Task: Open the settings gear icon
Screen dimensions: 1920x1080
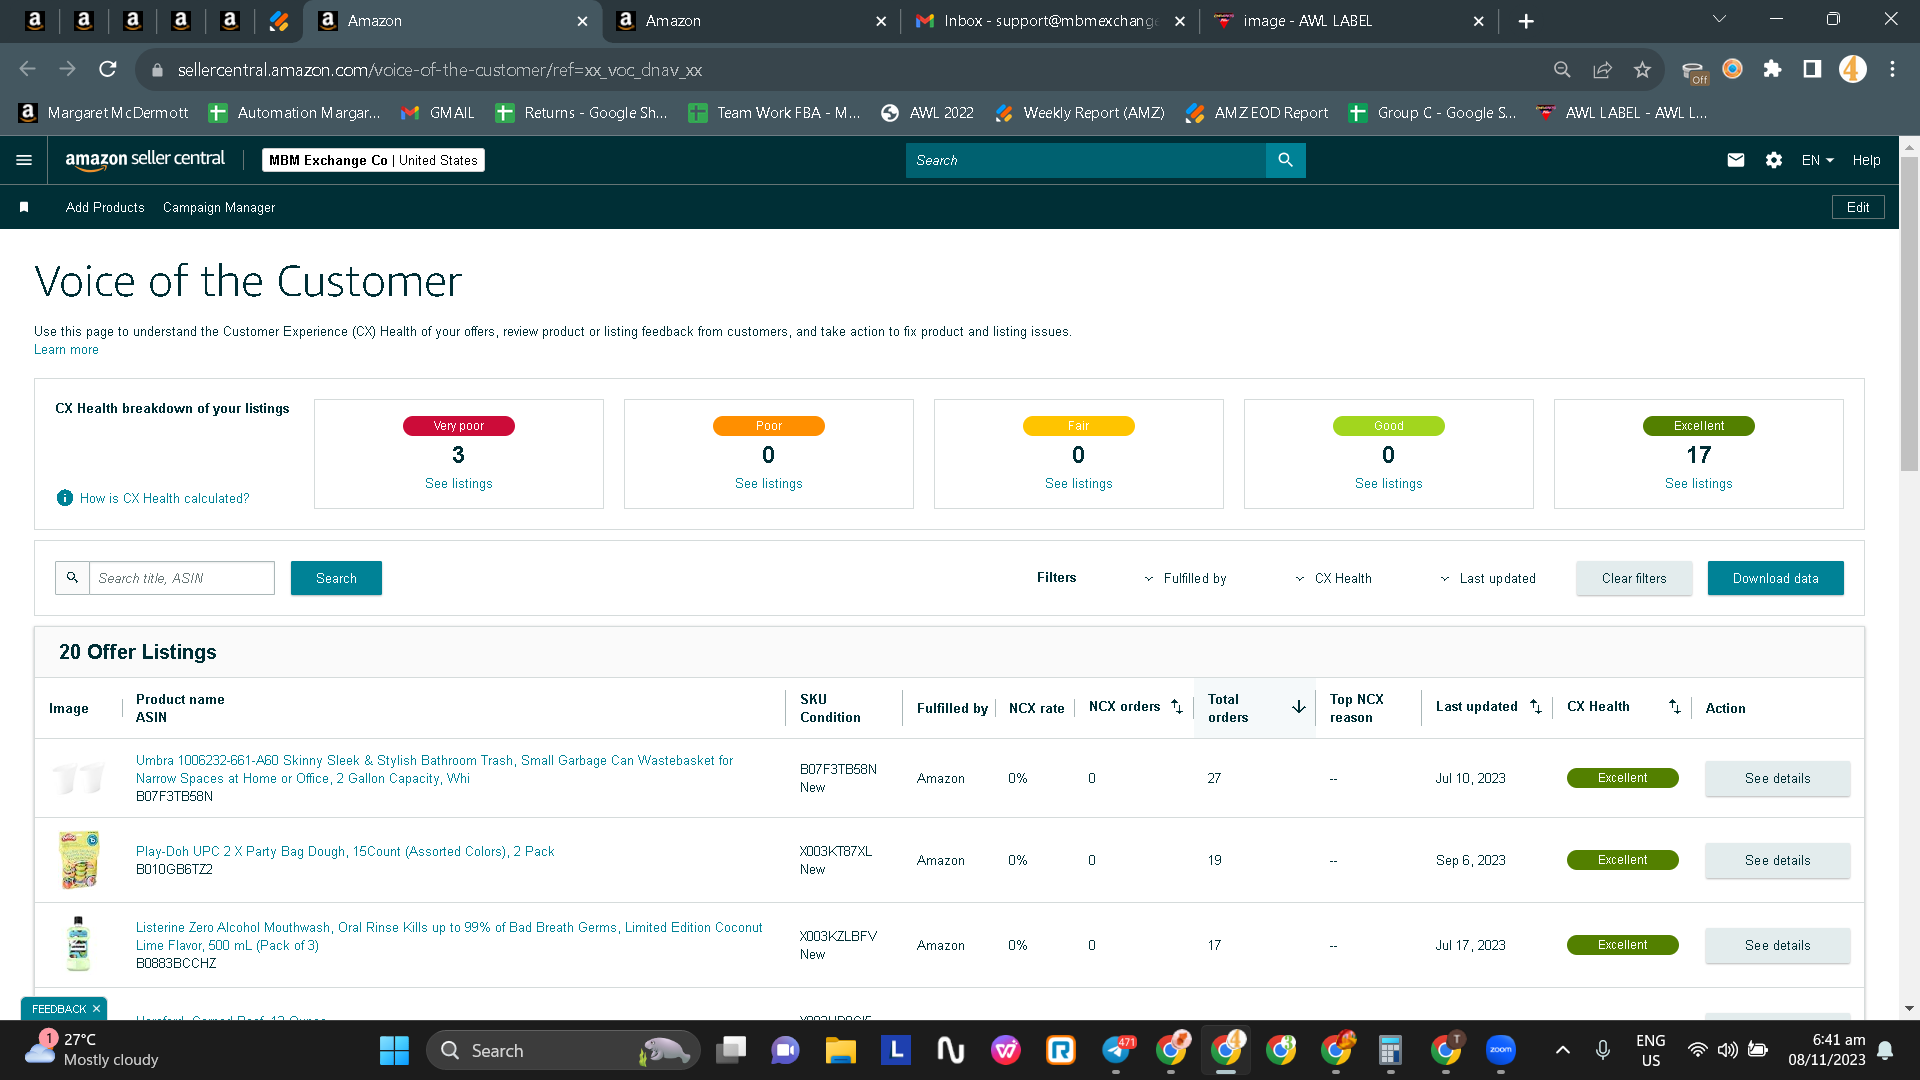Action: pyautogui.click(x=1774, y=160)
